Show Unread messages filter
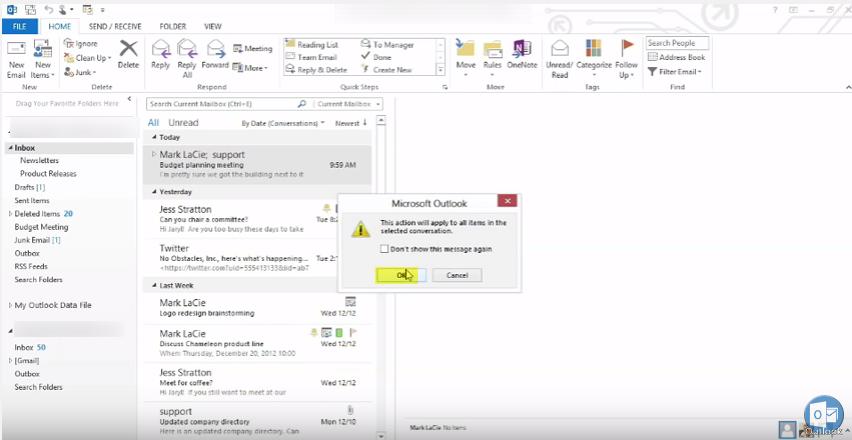The width and height of the screenshot is (852, 440). tap(183, 123)
